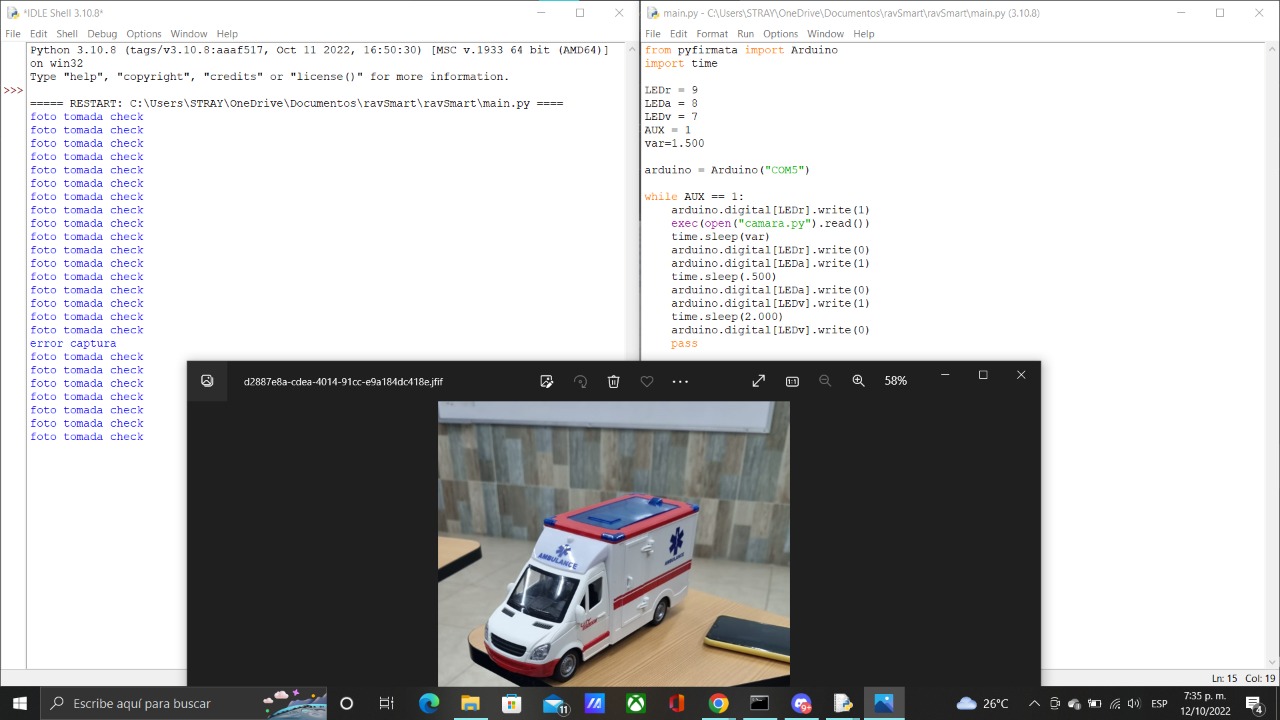Enter fullscreen view in Photos viewer

[x=758, y=381]
